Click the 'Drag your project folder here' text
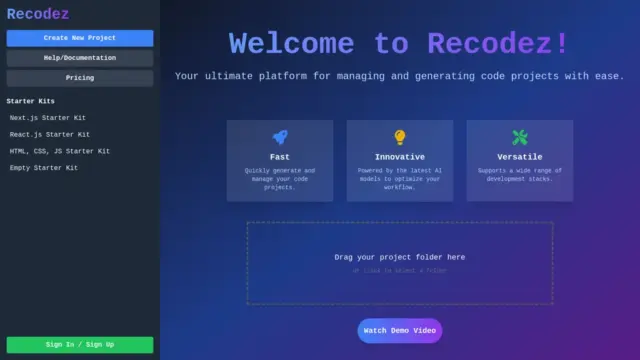 tap(400, 258)
